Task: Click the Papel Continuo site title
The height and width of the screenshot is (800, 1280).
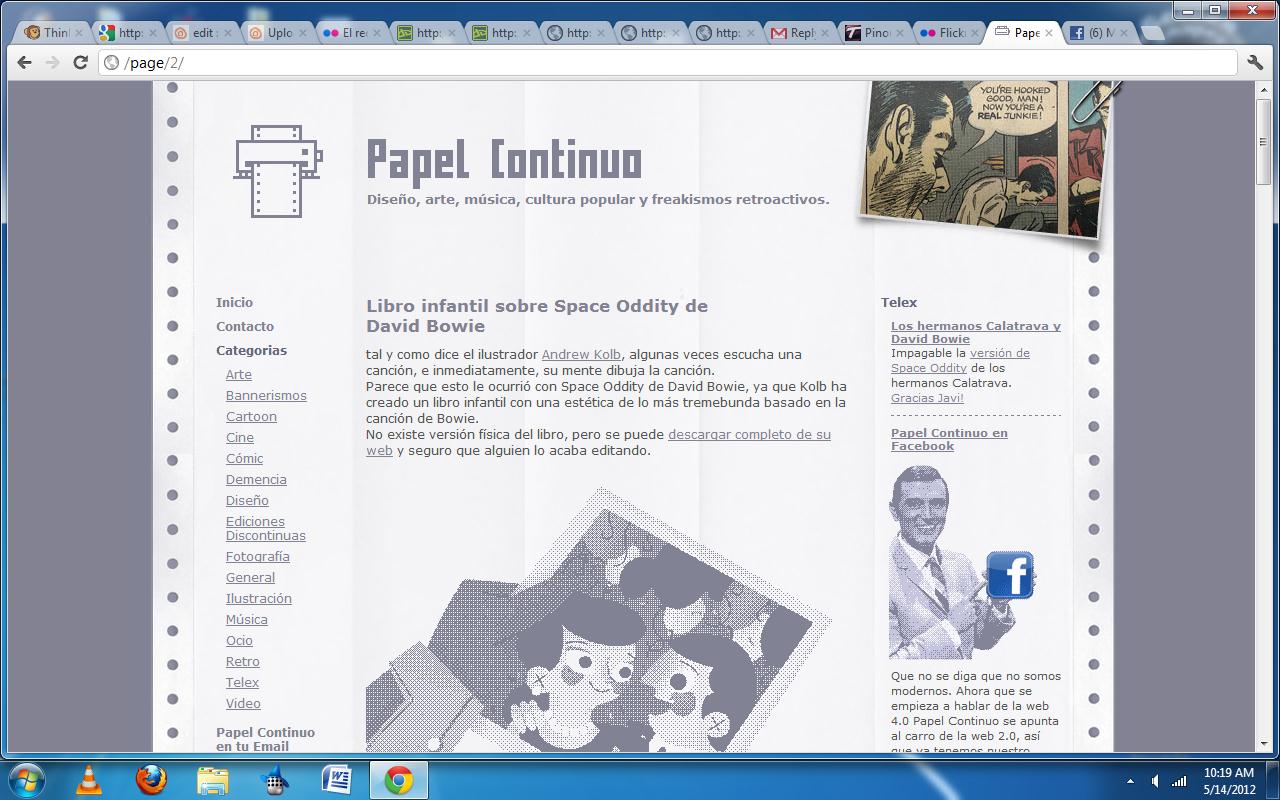Action: click(x=504, y=160)
